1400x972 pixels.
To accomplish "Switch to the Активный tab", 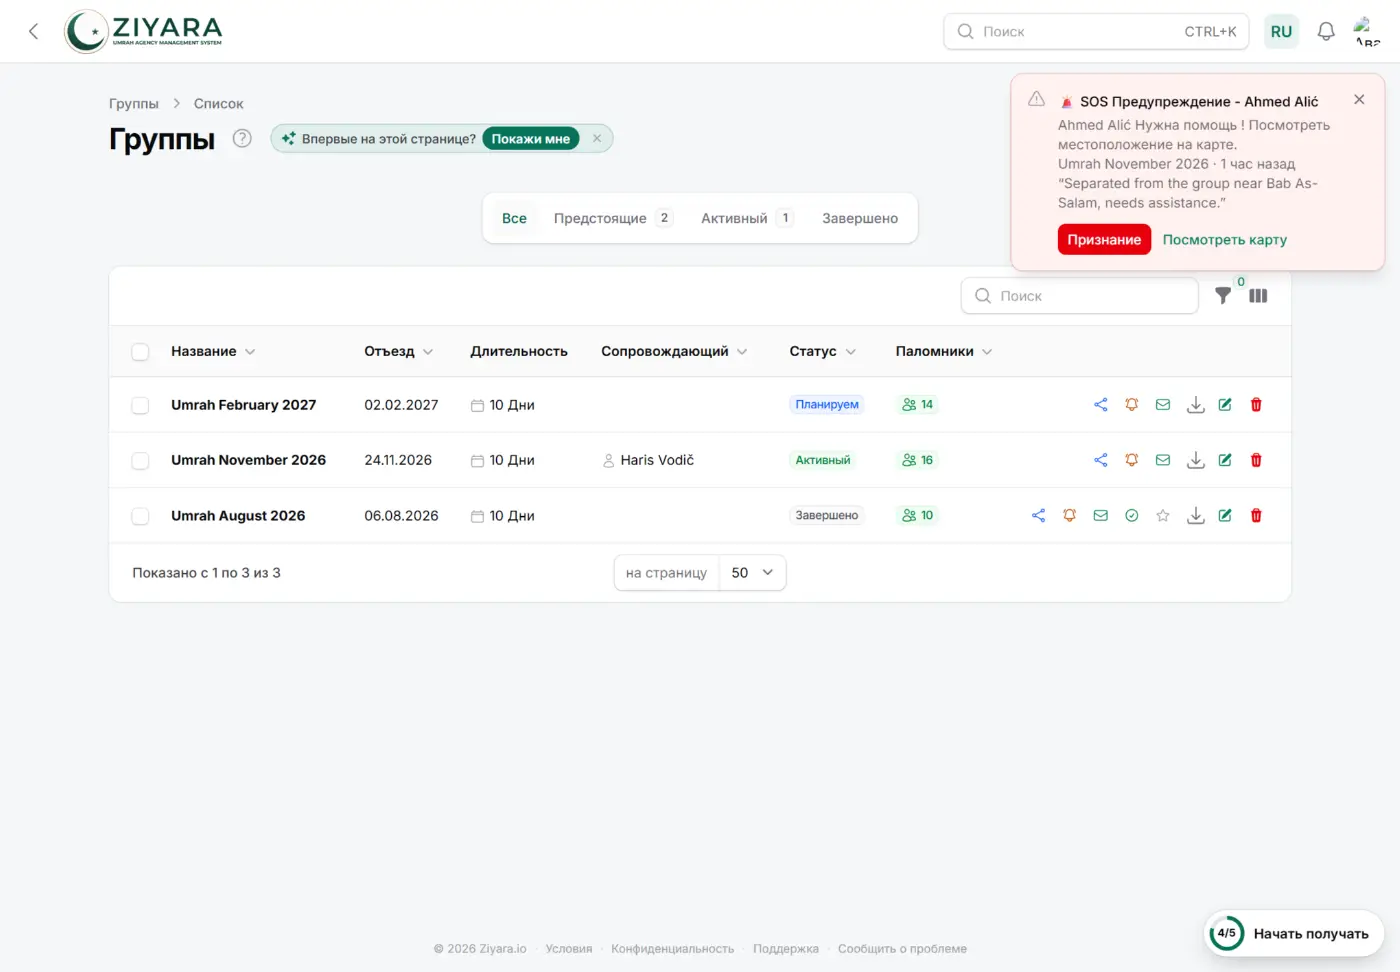I will [747, 218].
